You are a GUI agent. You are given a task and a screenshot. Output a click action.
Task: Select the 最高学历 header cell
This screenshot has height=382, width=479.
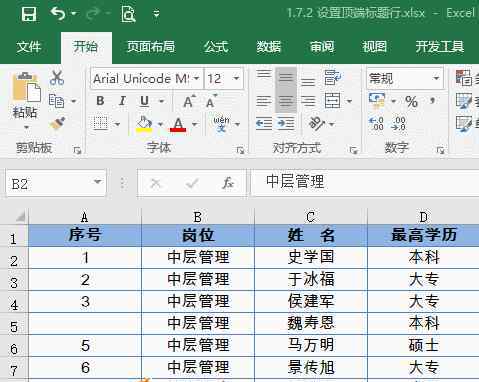423,235
